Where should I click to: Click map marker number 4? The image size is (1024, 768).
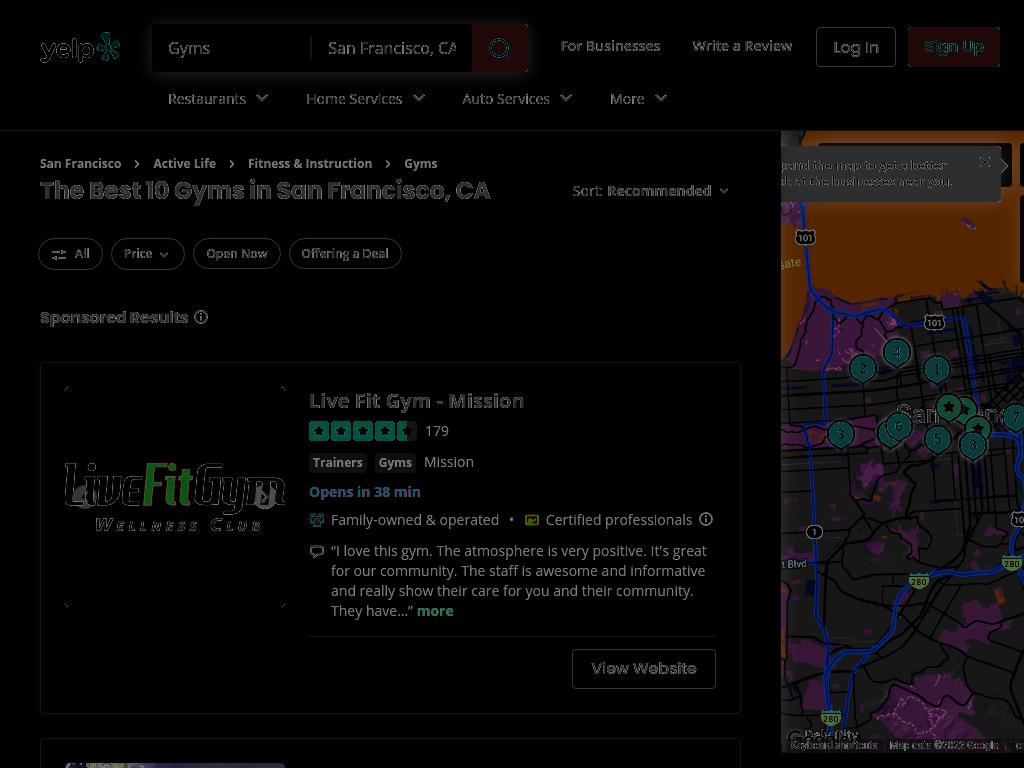[x=897, y=353]
